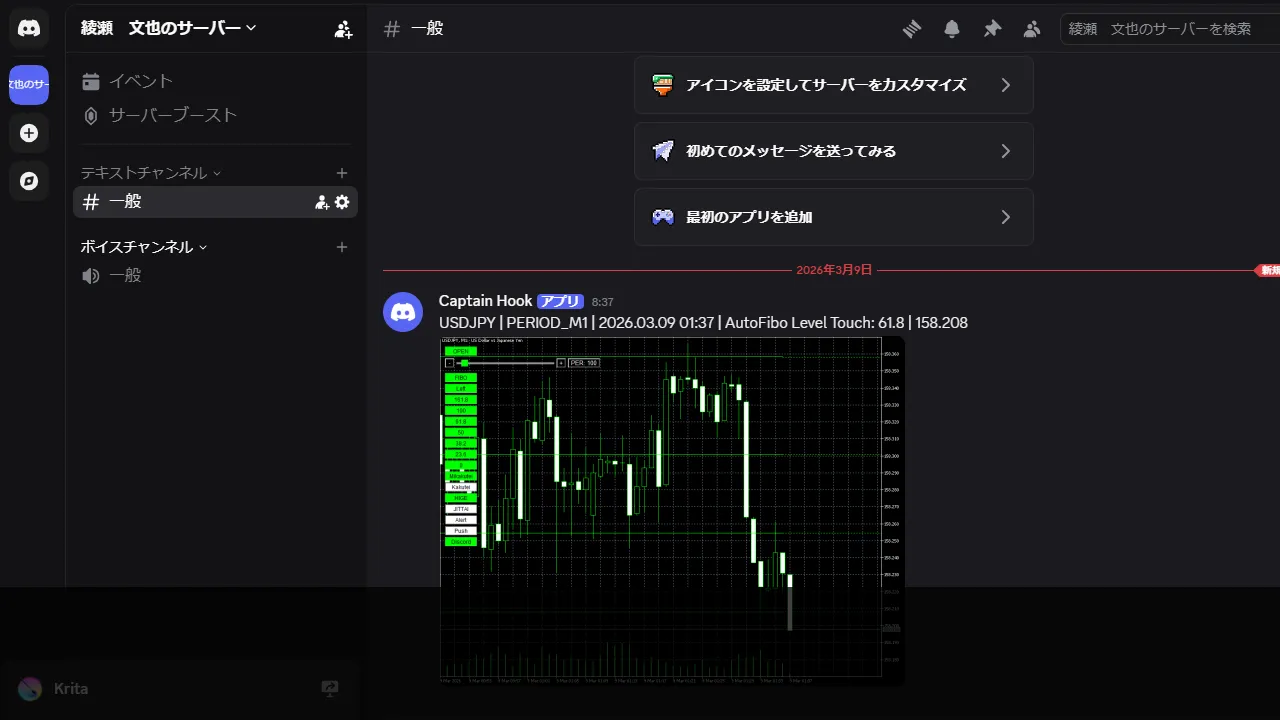The image size is (1280, 720).
Task: Open the Threads icon in the channel header
Action: (x=912, y=28)
